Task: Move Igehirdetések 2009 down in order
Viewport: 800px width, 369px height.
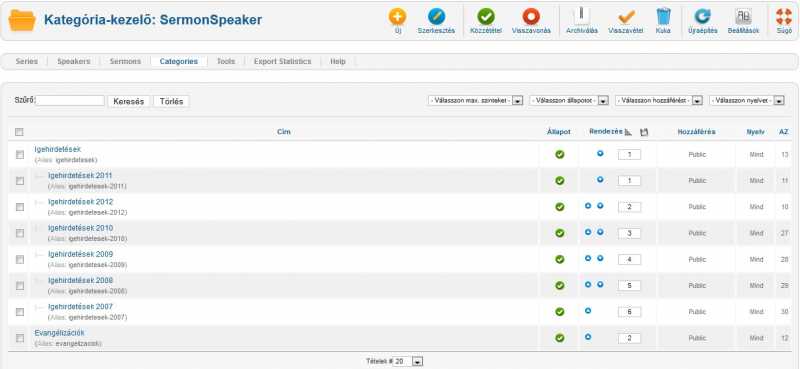Action: click(601, 258)
